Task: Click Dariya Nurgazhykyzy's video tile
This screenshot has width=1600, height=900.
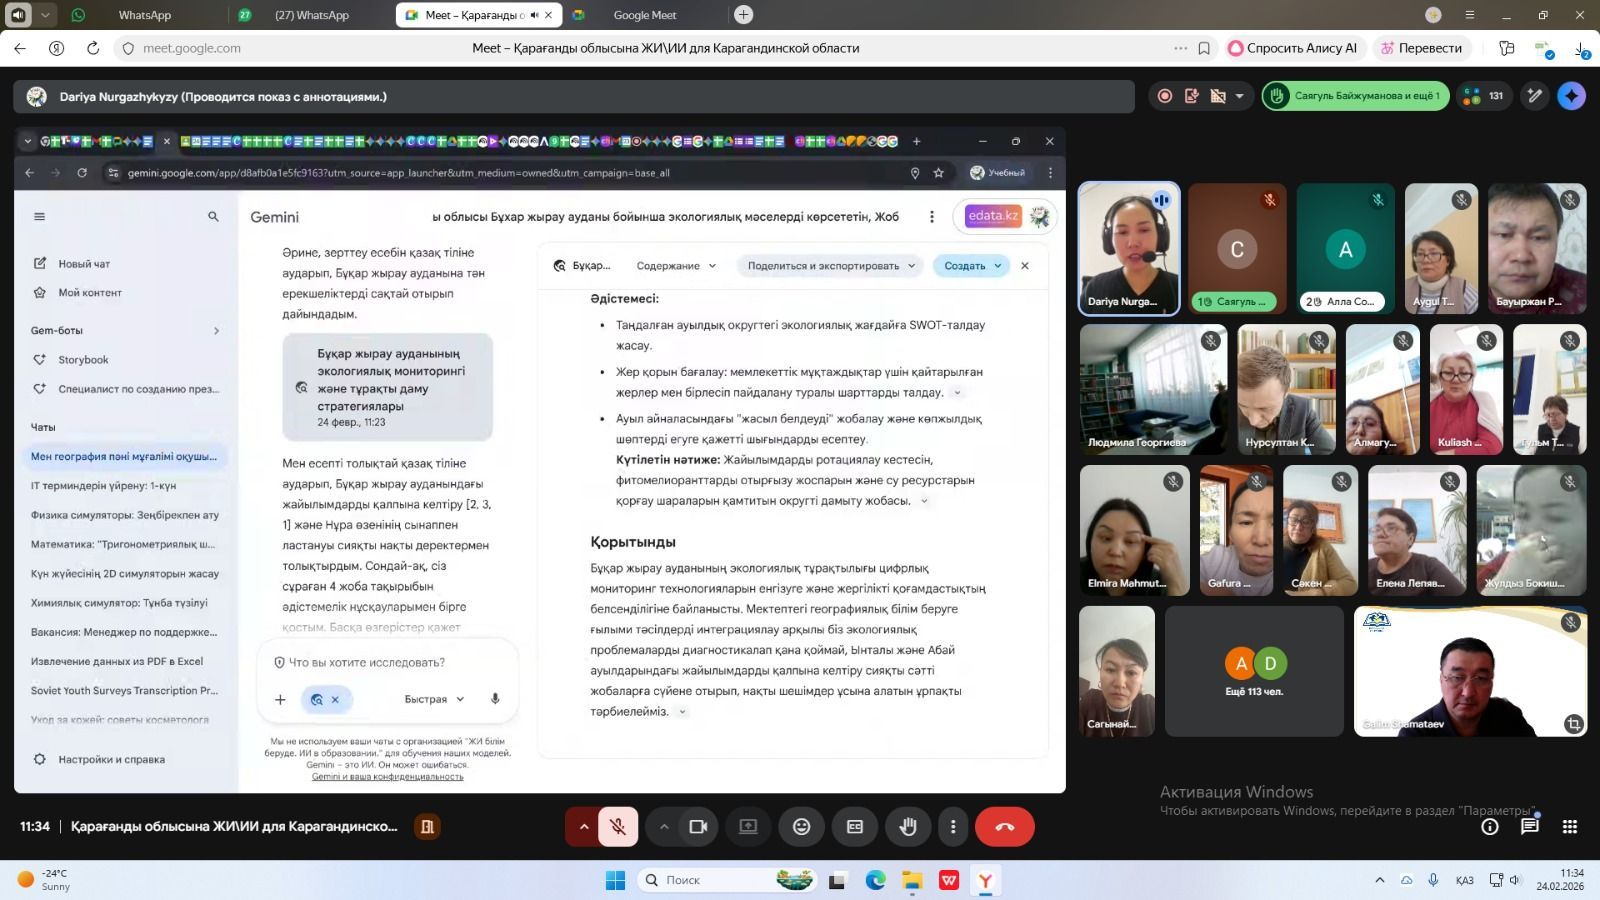Action: pyautogui.click(x=1129, y=248)
